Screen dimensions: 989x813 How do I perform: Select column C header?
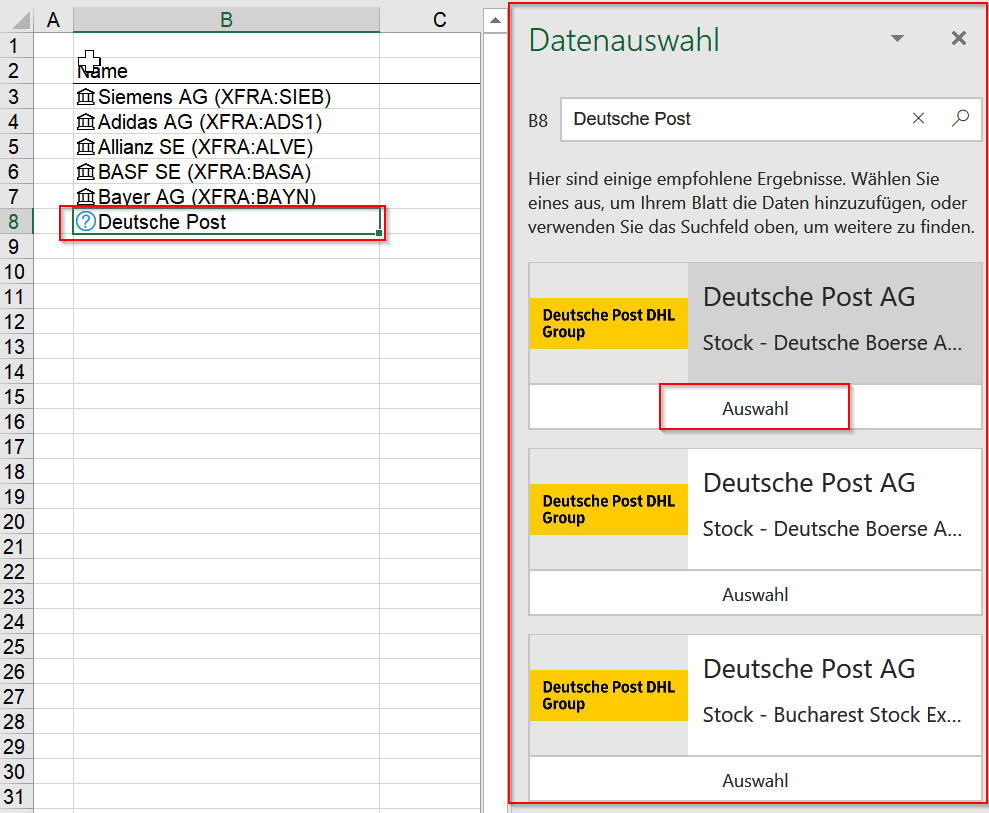pyautogui.click(x=440, y=20)
